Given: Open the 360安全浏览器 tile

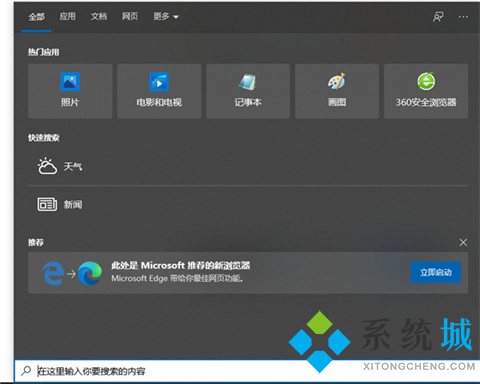Looking at the screenshot, I should click(x=426, y=91).
